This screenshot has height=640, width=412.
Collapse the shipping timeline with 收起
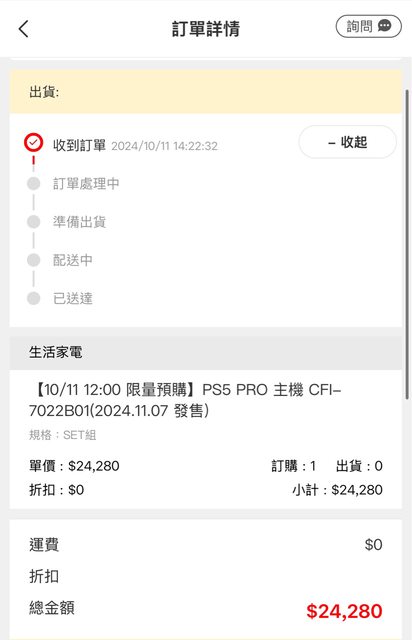pos(347,142)
